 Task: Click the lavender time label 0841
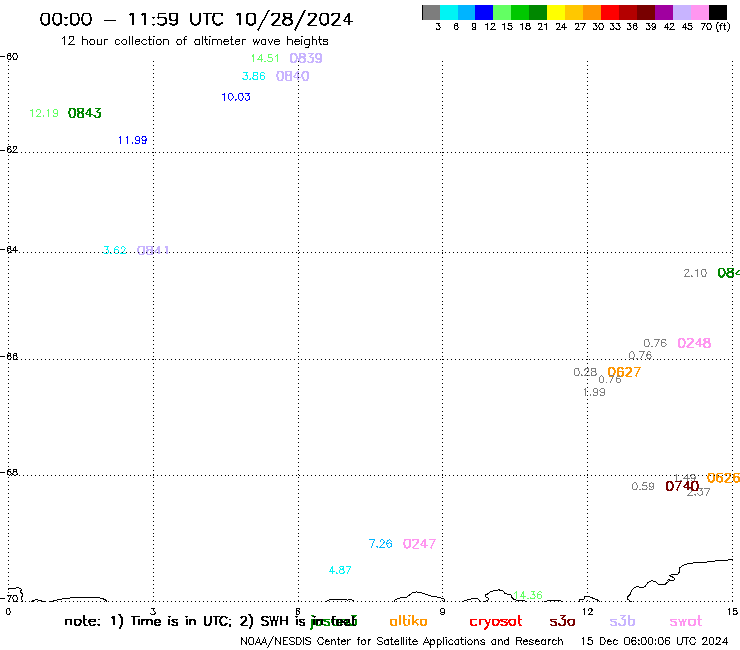pyautogui.click(x=153, y=250)
